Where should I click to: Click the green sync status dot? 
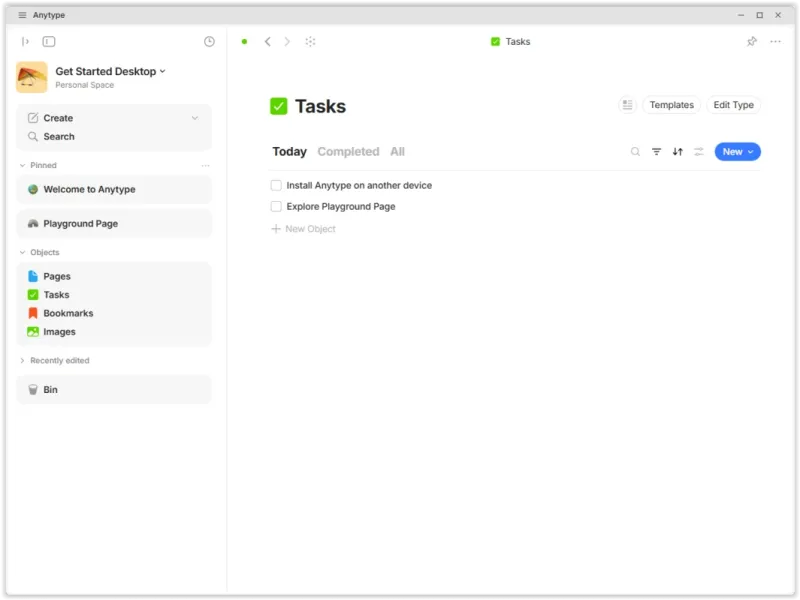pyautogui.click(x=244, y=41)
